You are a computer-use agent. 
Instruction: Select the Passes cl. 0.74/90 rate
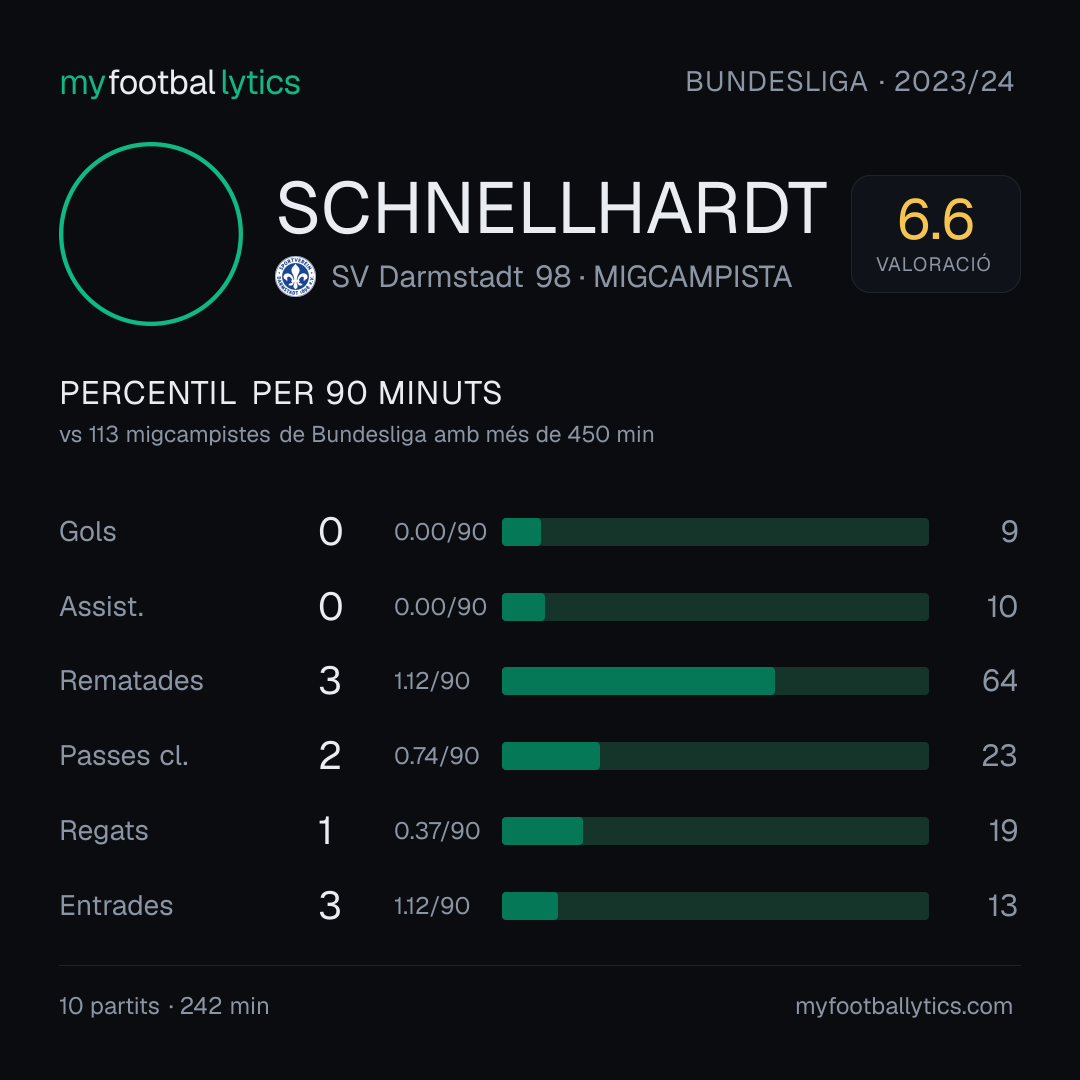(x=437, y=756)
